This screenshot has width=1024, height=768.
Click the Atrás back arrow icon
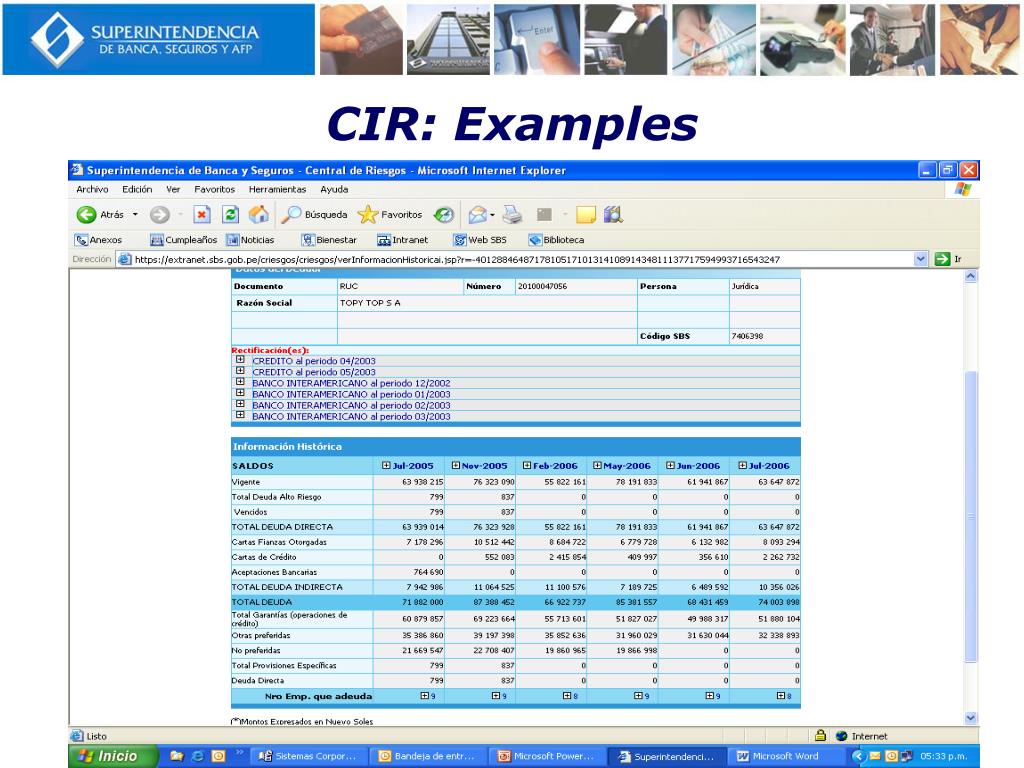[86, 214]
